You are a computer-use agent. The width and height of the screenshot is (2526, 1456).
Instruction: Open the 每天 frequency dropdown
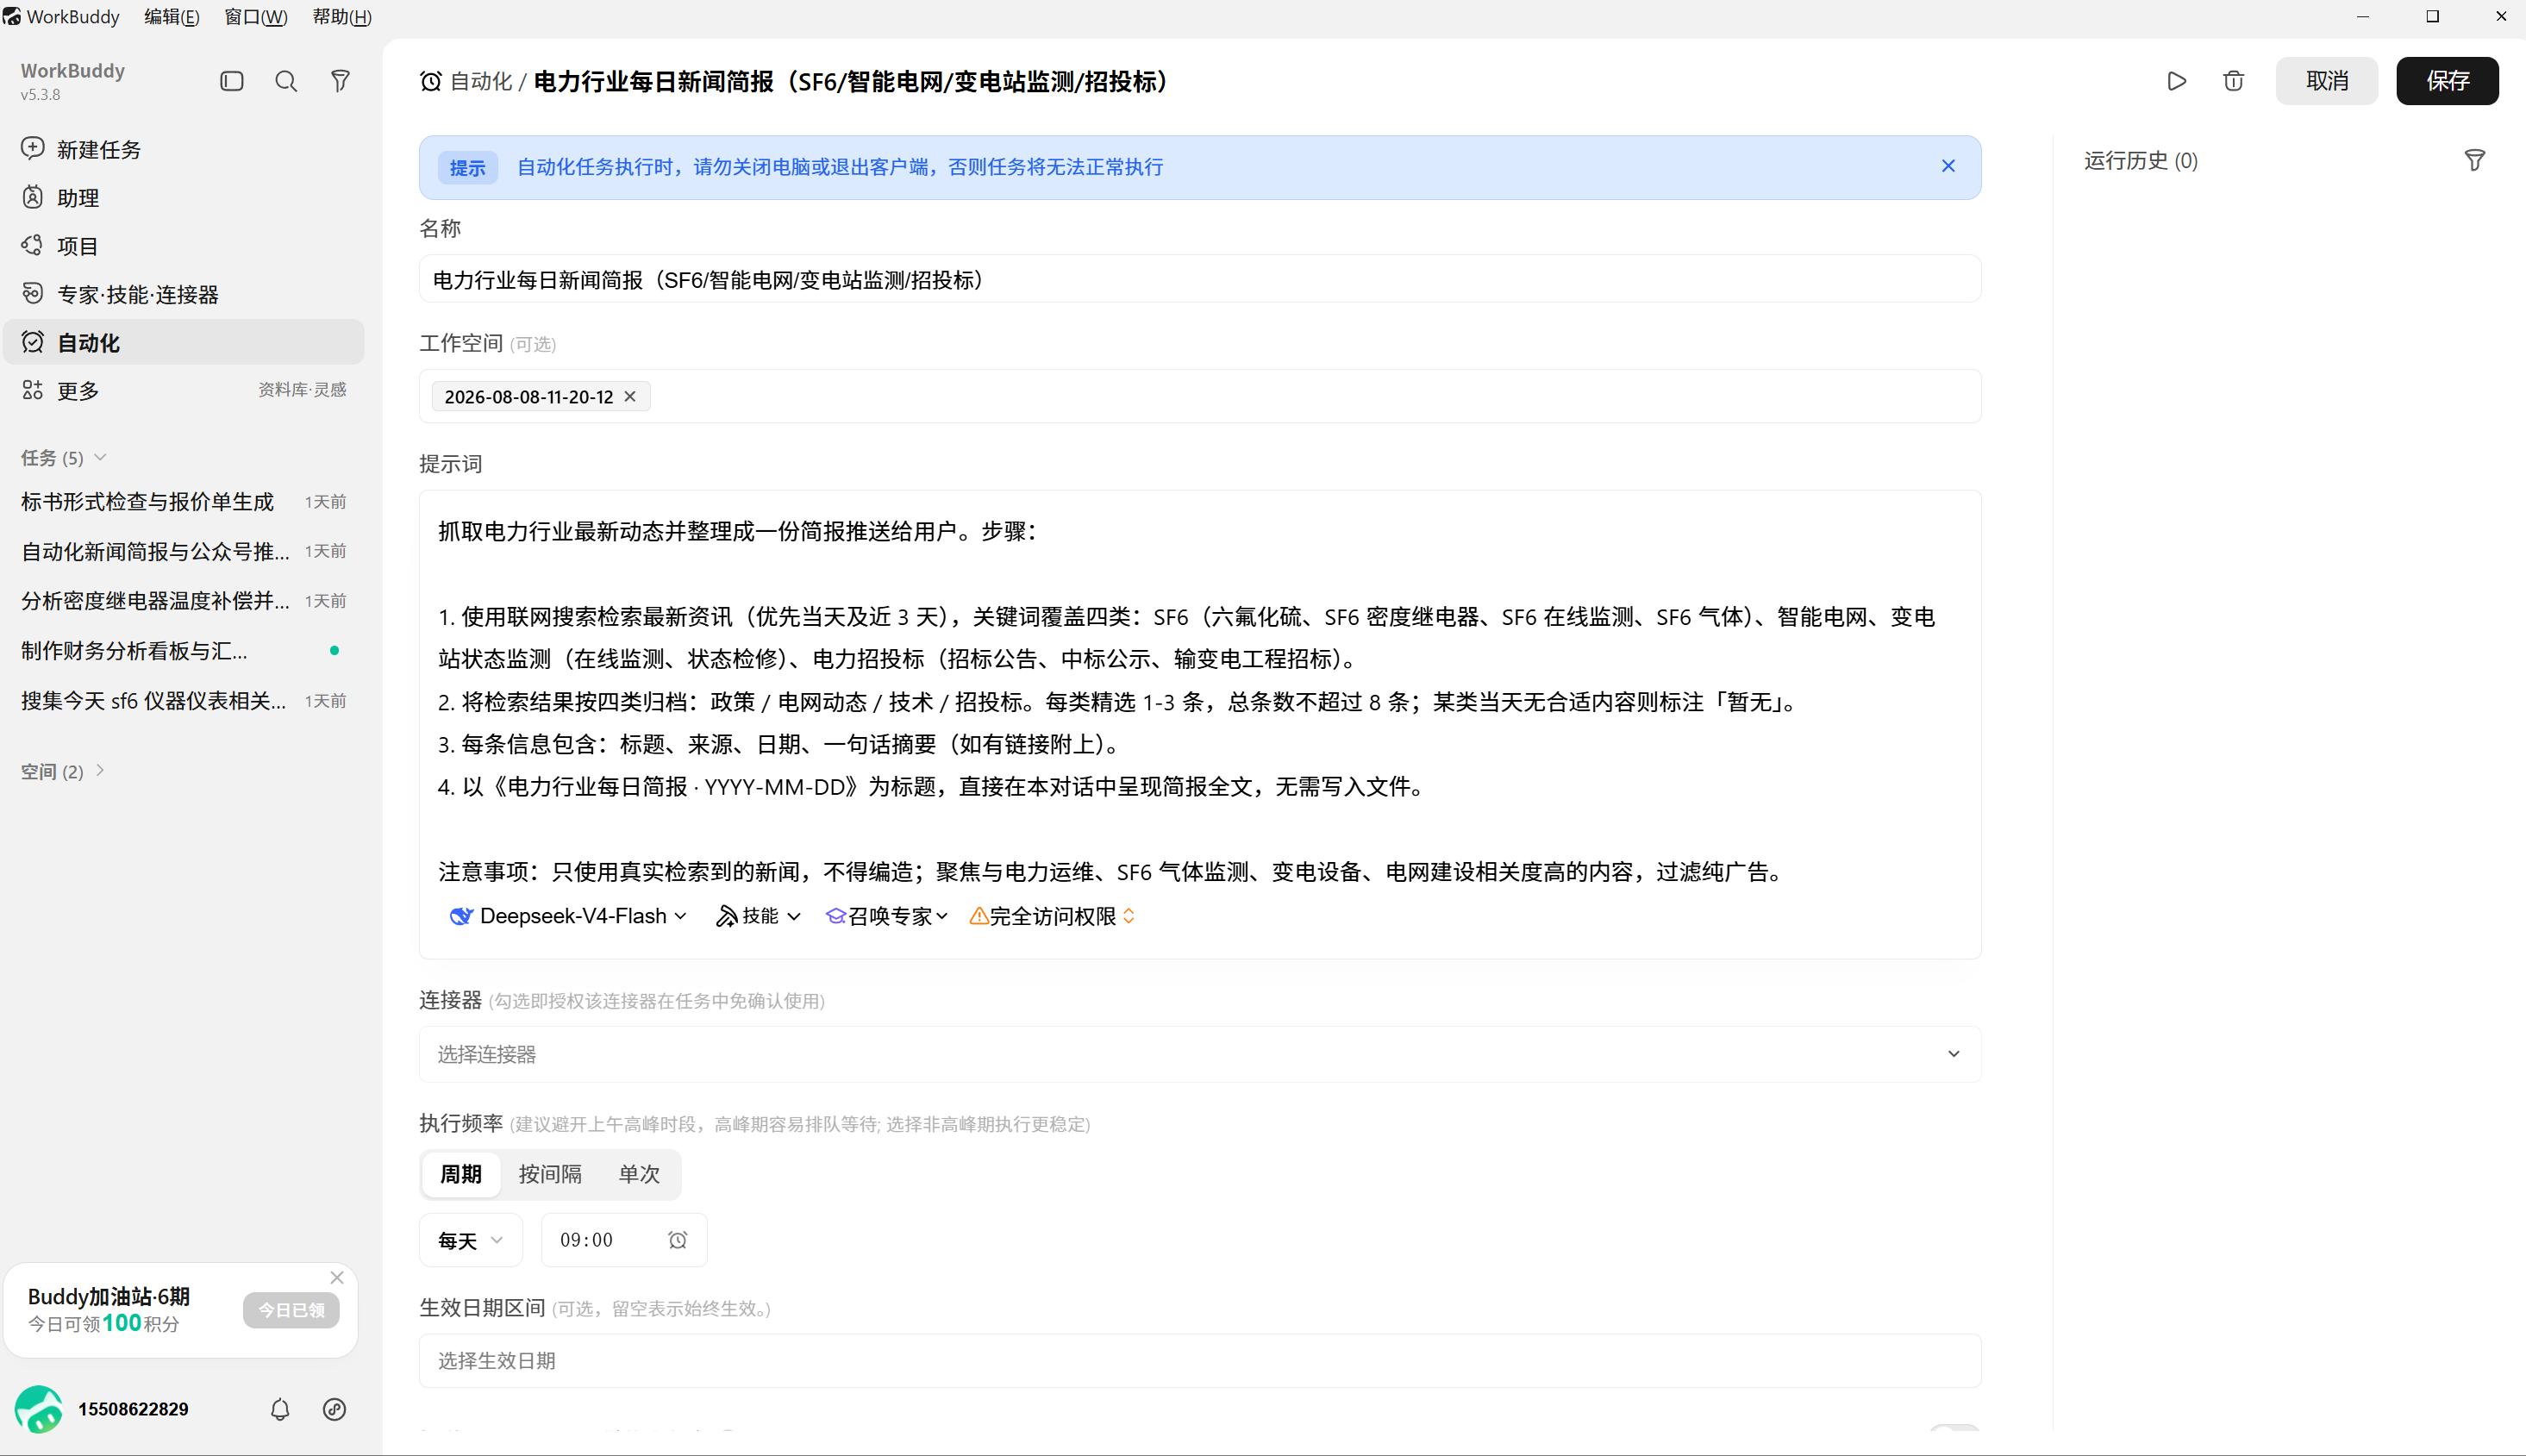pyautogui.click(x=470, y=1240)
